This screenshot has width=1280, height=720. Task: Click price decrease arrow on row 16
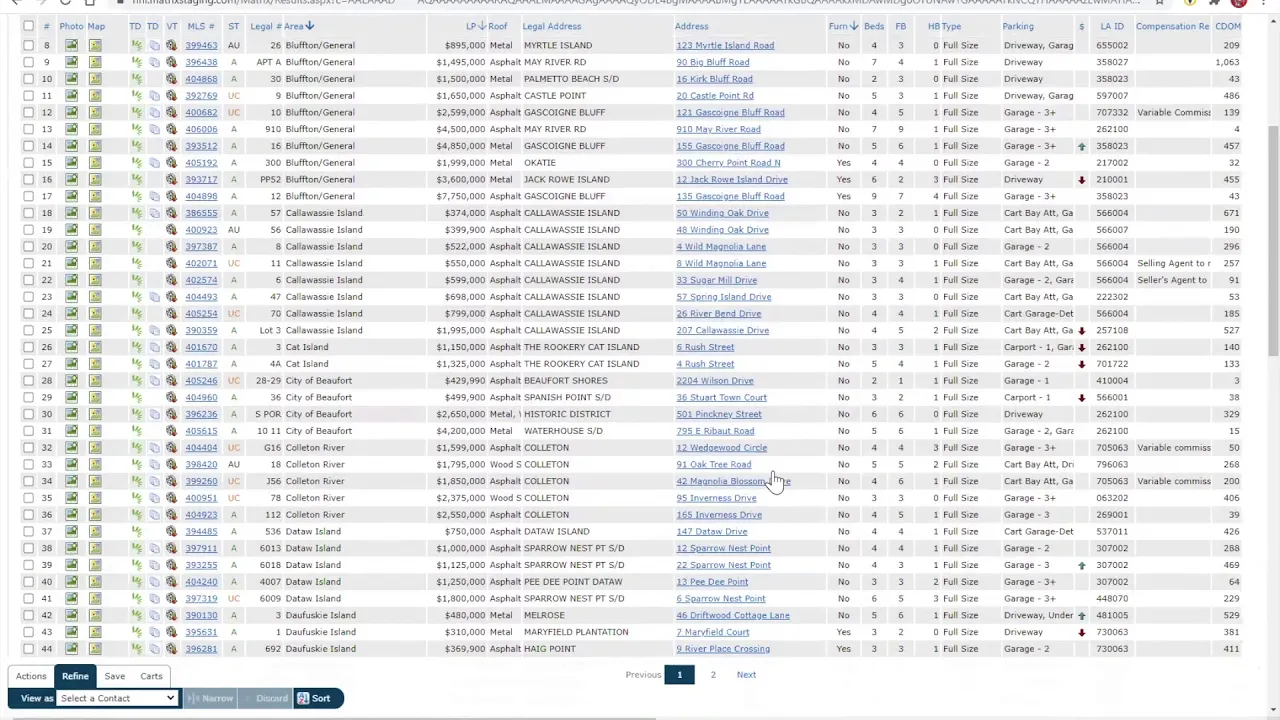point(1081,180)
